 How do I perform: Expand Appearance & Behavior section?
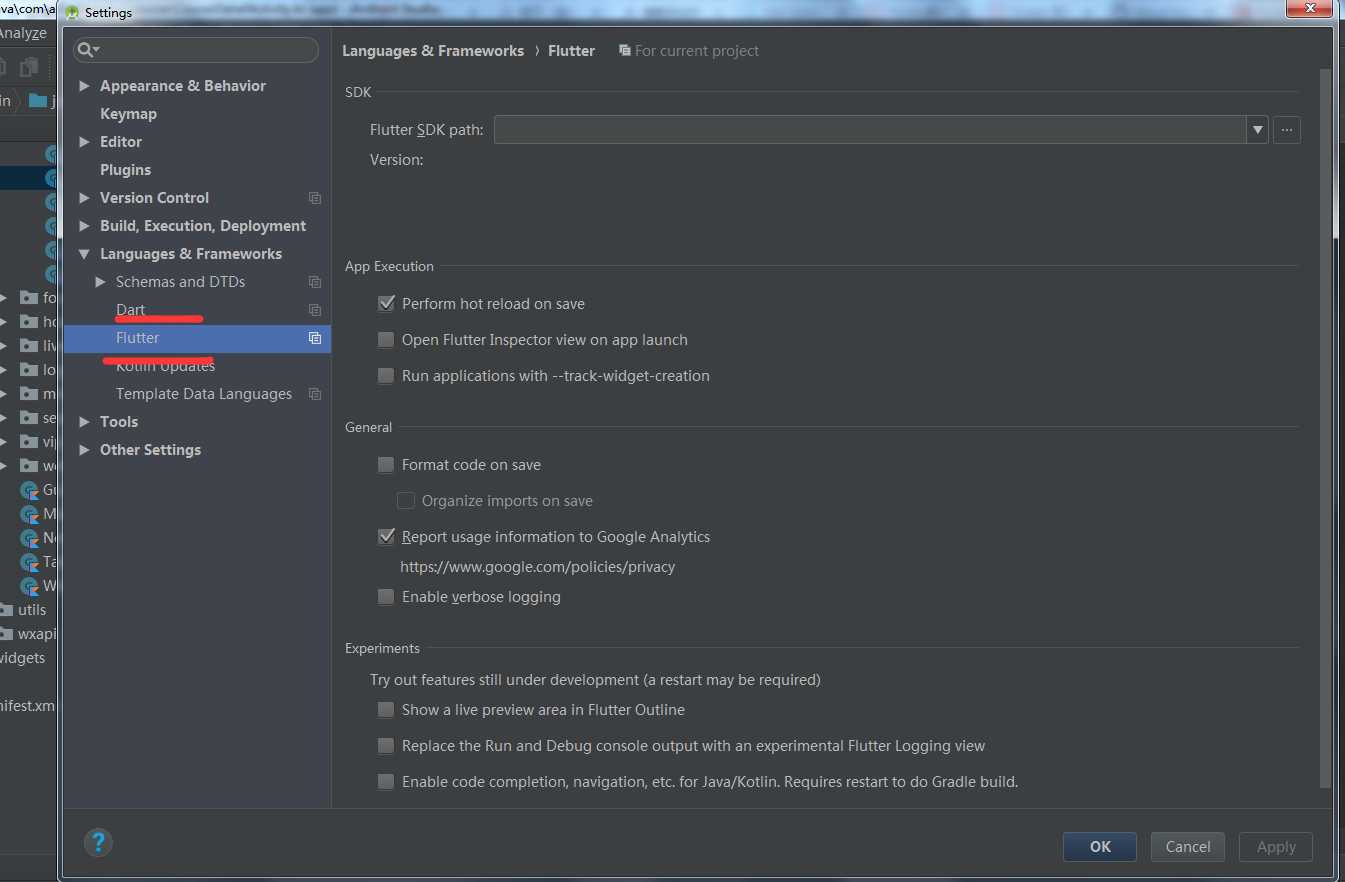(84, 86)
